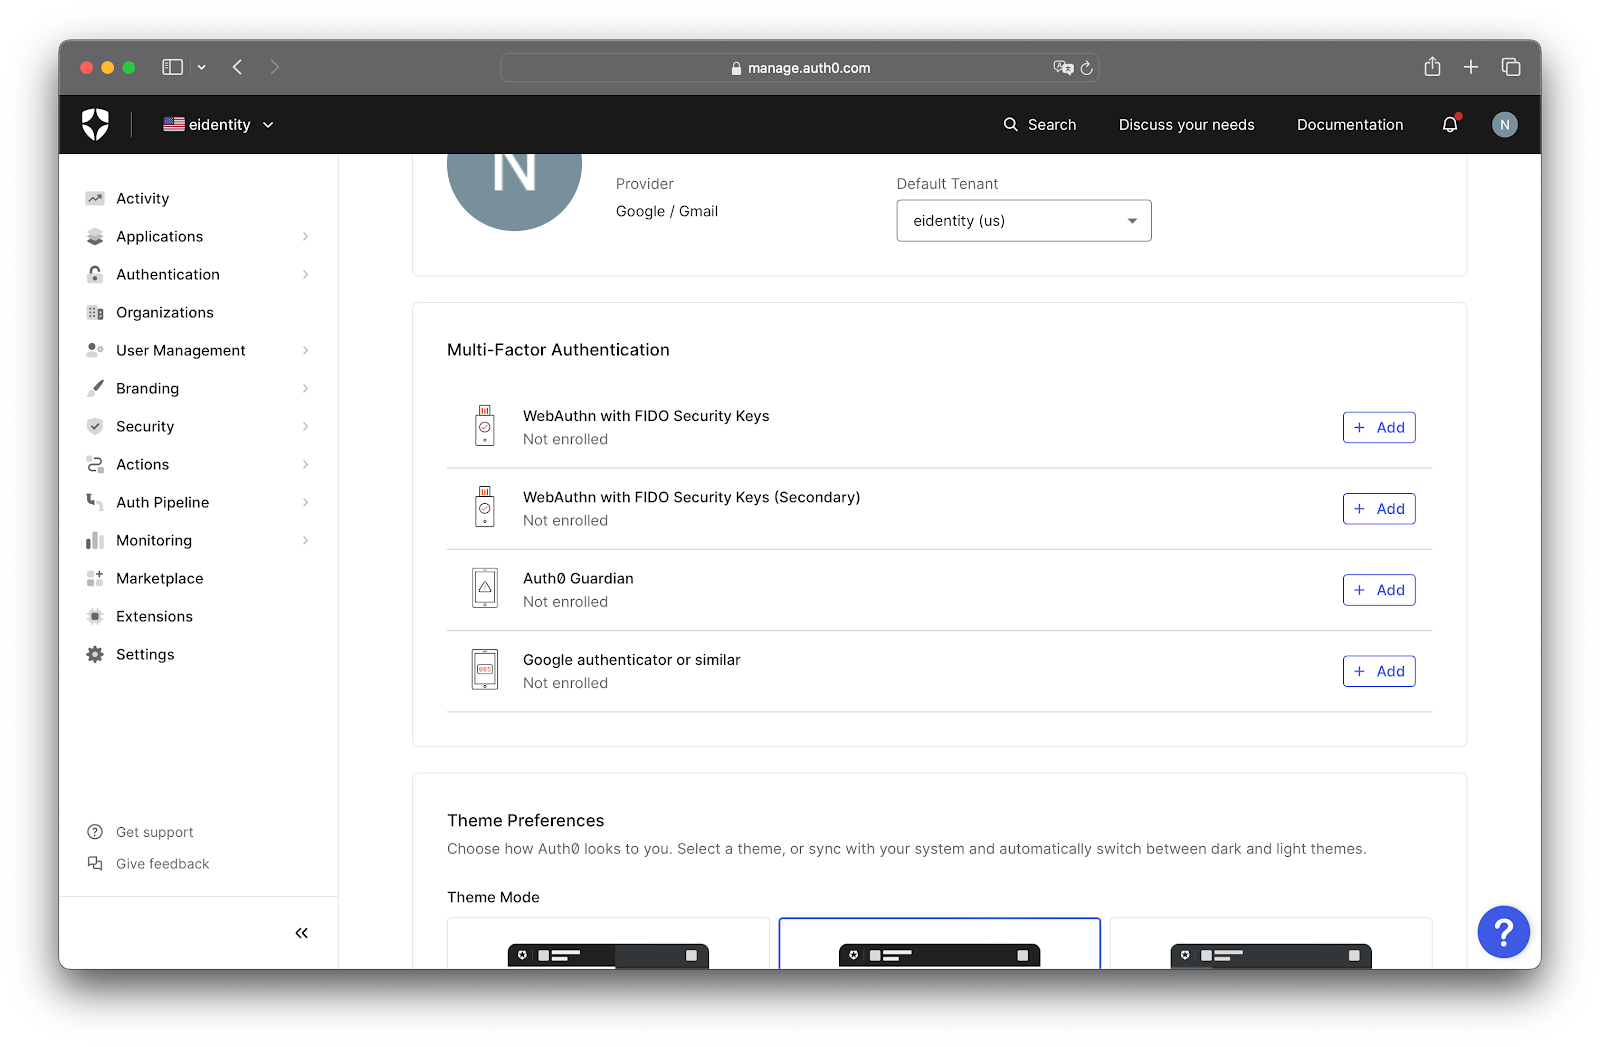Click the Authentication lock icon
1600x1047 pixels.
click(x=95, y=274)
